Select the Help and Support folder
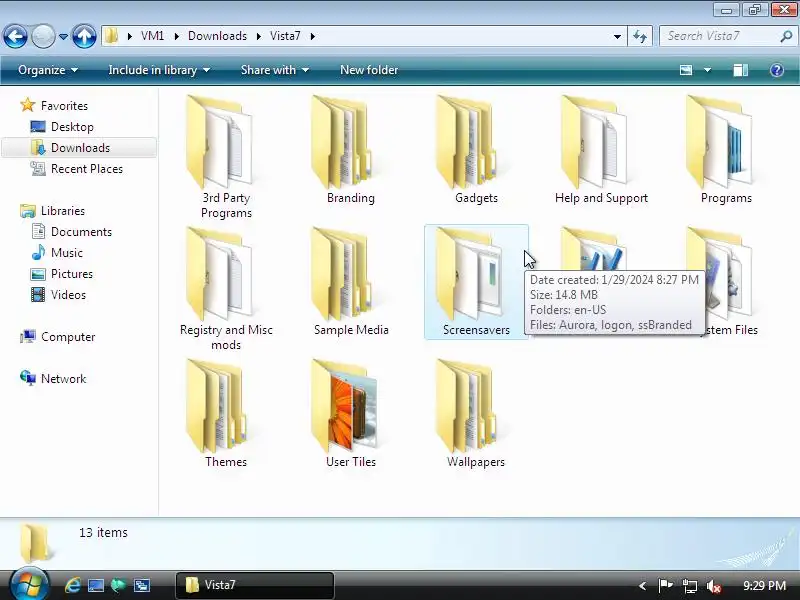This screenshot has width=800, height=600. coord(601,151)
